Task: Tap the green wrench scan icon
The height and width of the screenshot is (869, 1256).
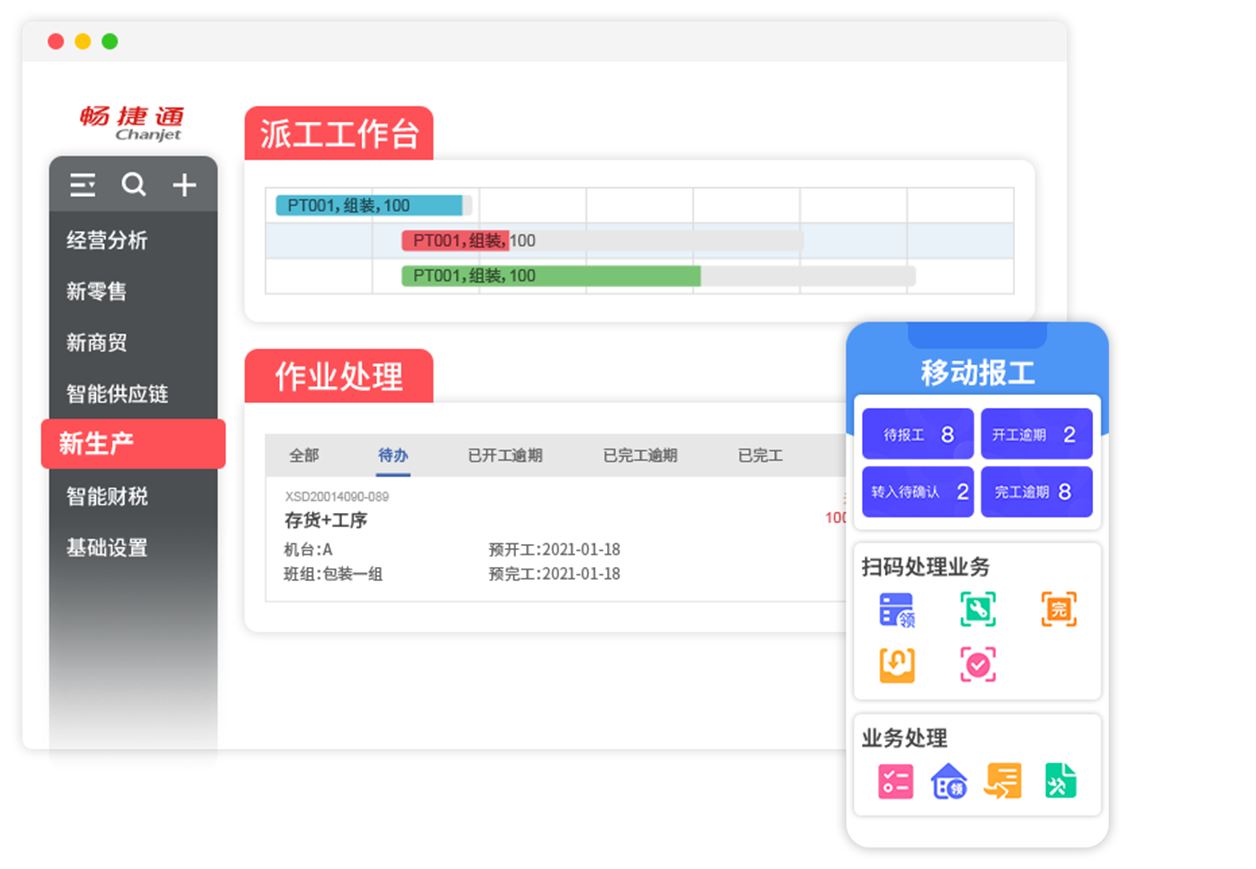Action: click(977, 609)
